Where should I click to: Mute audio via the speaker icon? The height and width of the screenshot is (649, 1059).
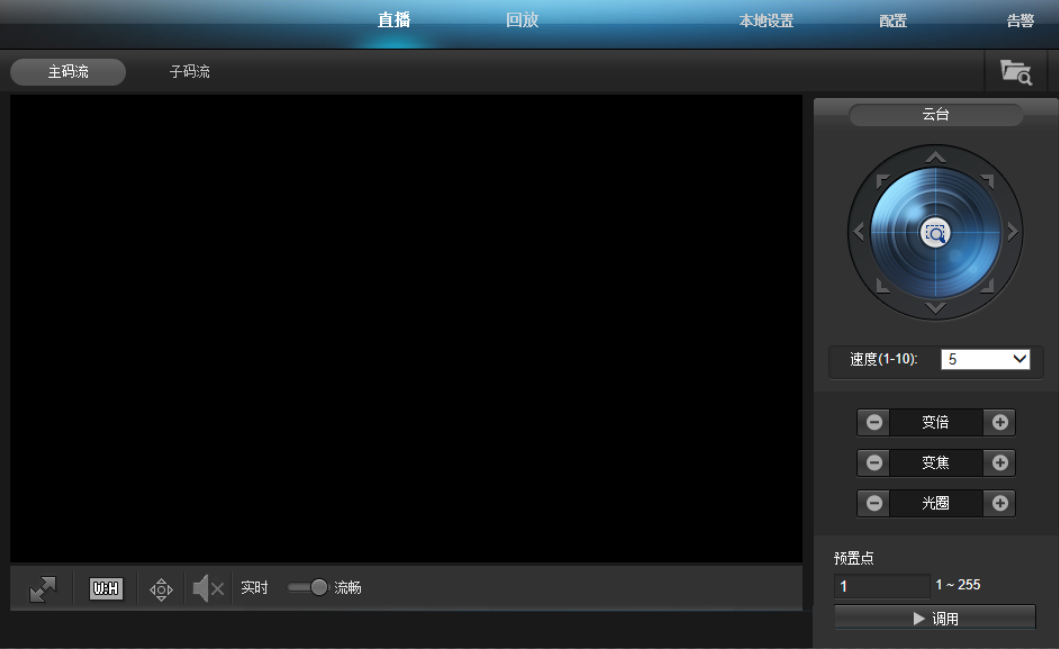click(210, 588)
